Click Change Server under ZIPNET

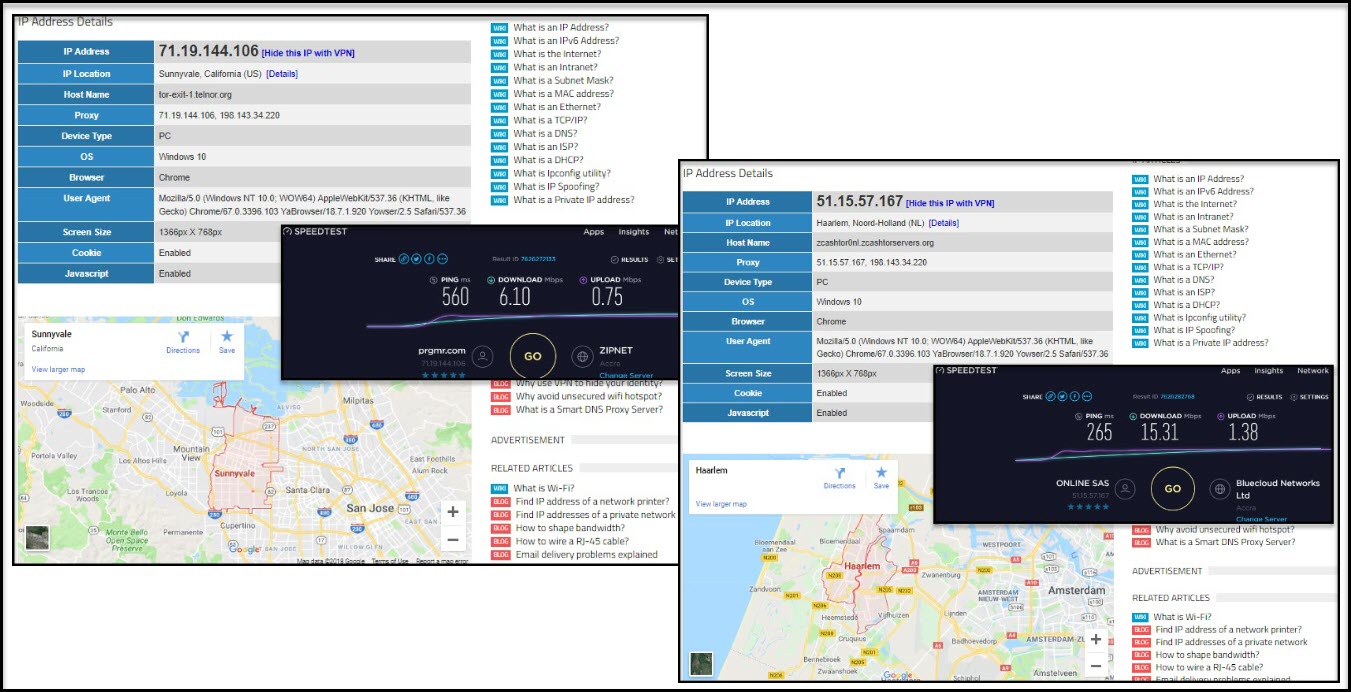click(626, 376)
